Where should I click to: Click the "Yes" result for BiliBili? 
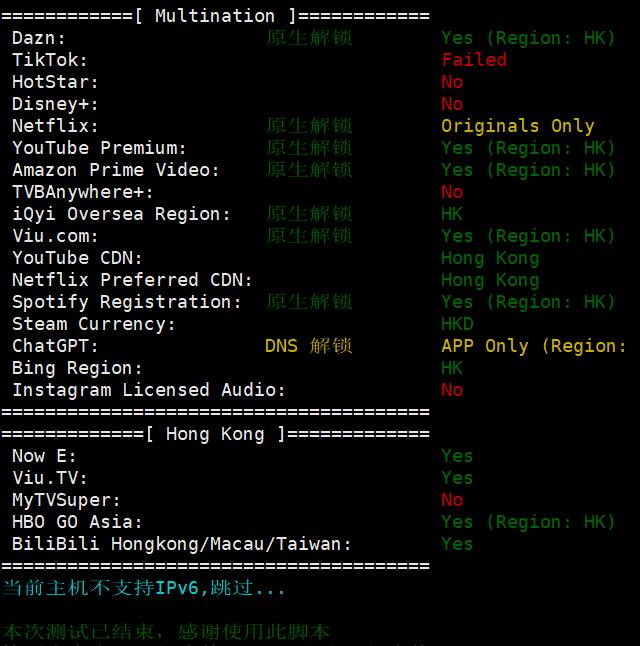coord(457,544)
